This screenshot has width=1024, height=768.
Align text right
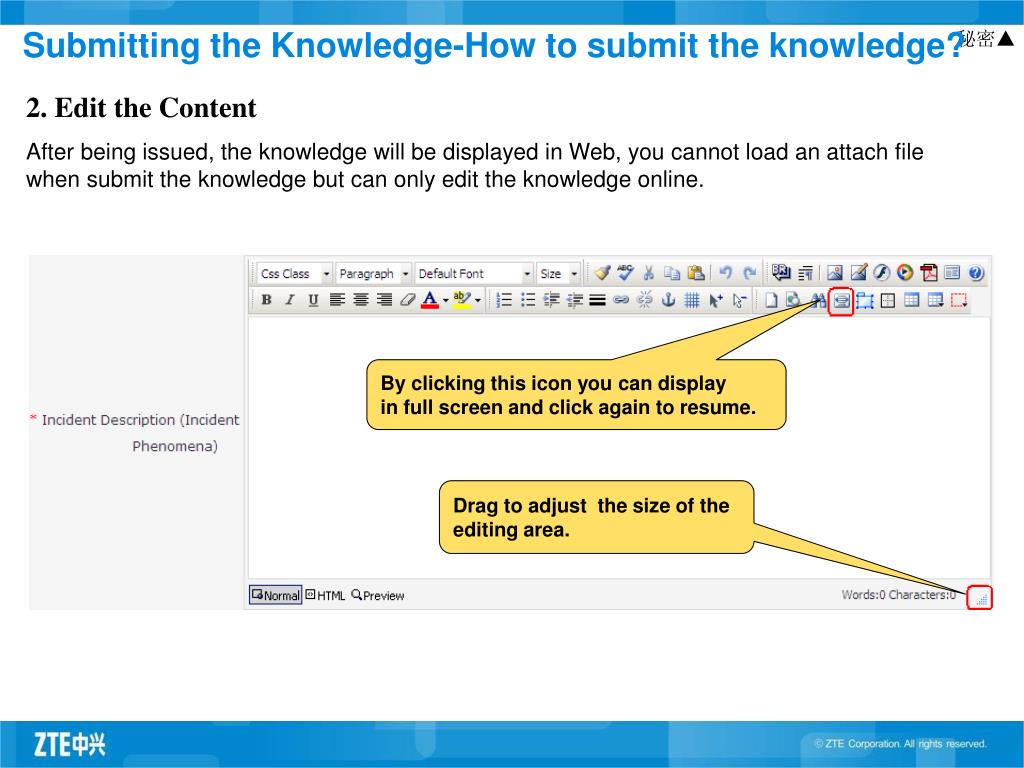pyautogui.click(x=385, y=300)
